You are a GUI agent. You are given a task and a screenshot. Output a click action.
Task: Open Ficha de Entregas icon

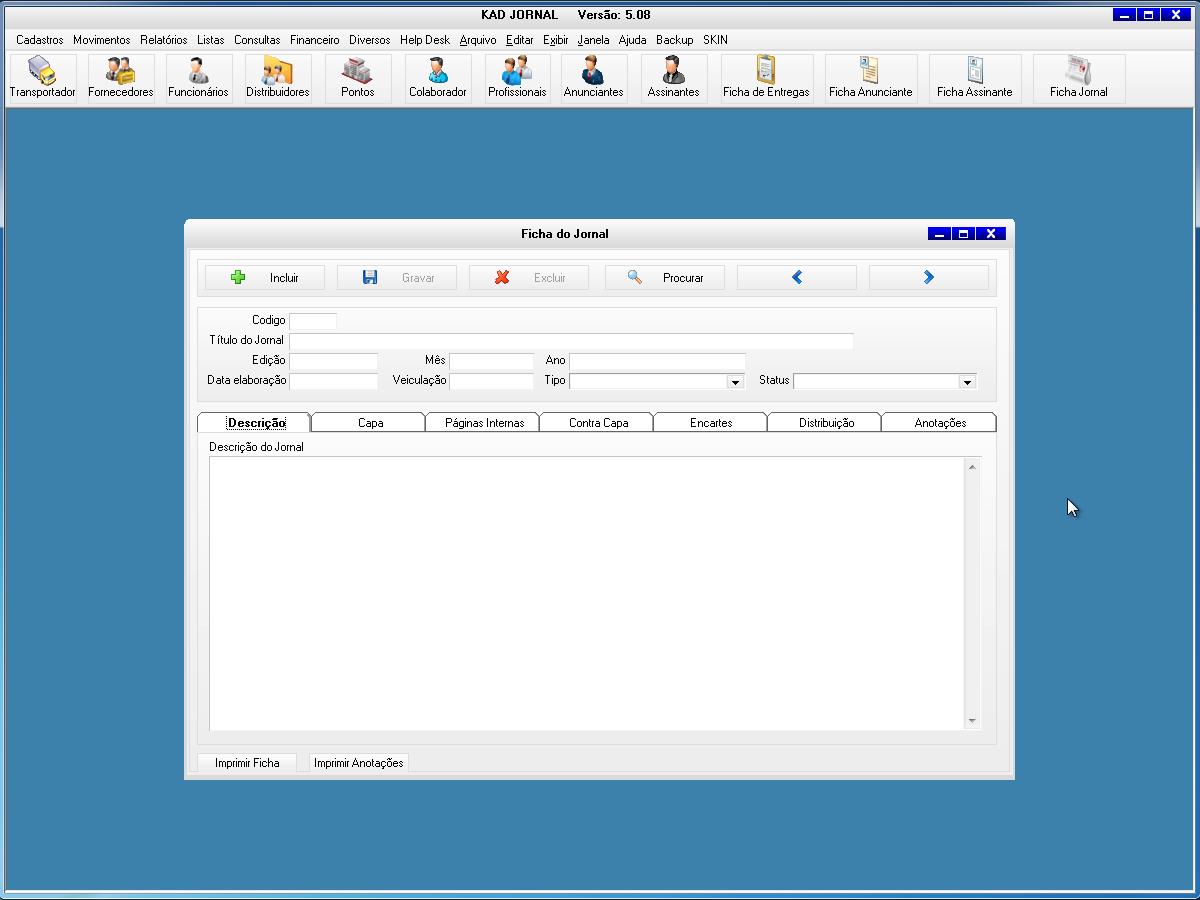click(x=766, y=78)
